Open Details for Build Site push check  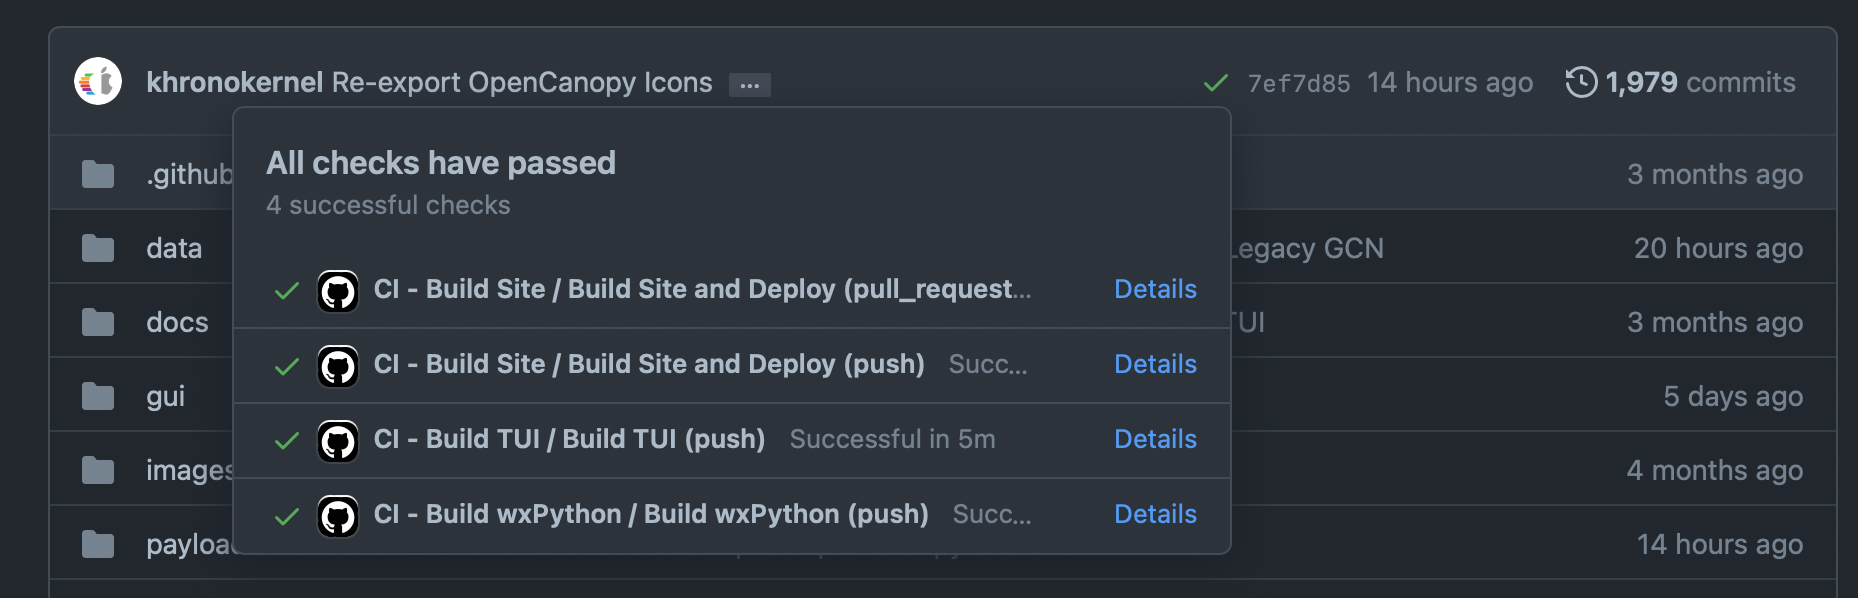[x=1155, y=364]
